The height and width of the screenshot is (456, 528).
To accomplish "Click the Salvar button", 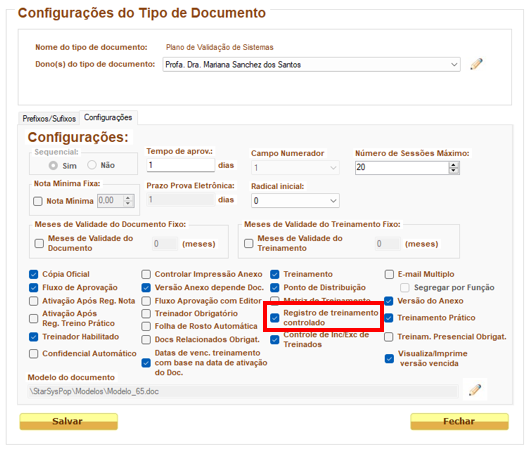I will [x=69, y=421].
